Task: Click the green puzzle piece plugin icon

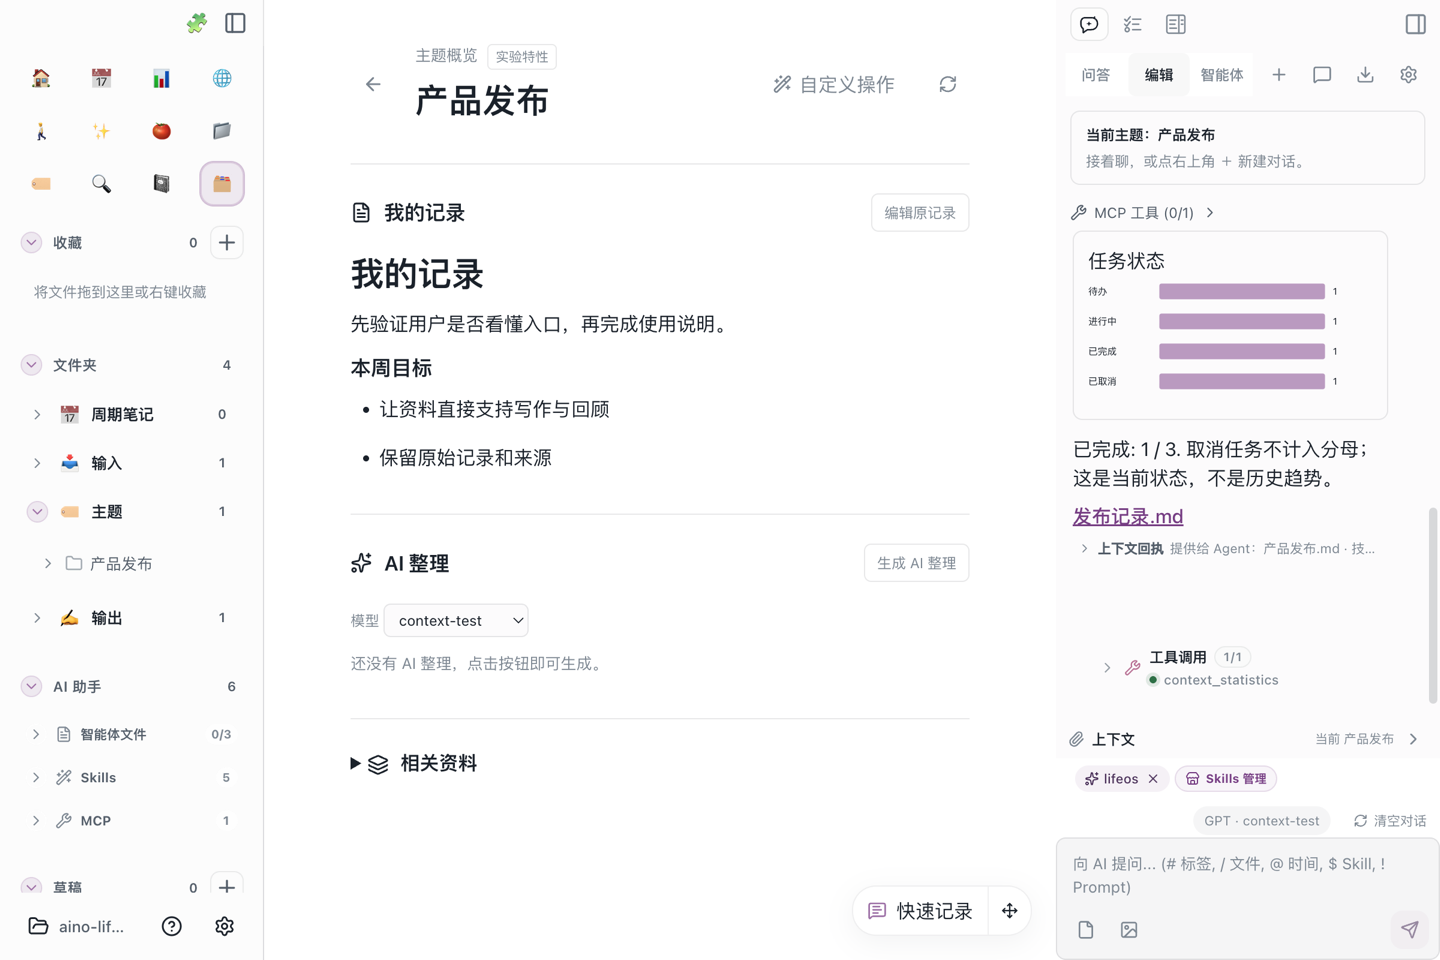Action: click(197, 23)
